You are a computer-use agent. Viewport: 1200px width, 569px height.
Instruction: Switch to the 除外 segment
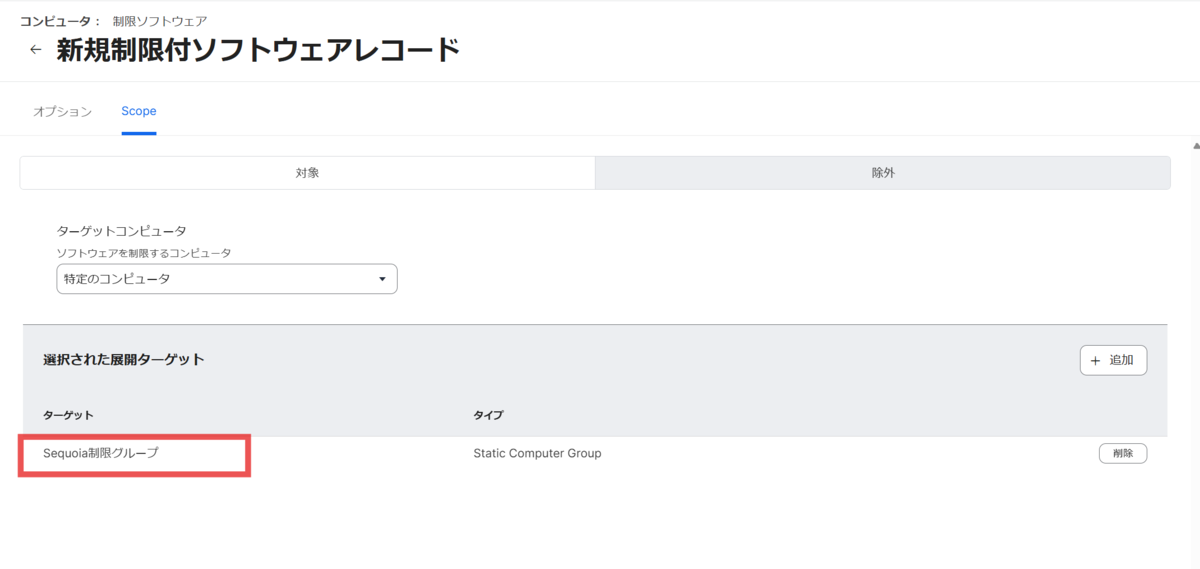point(883,173)
